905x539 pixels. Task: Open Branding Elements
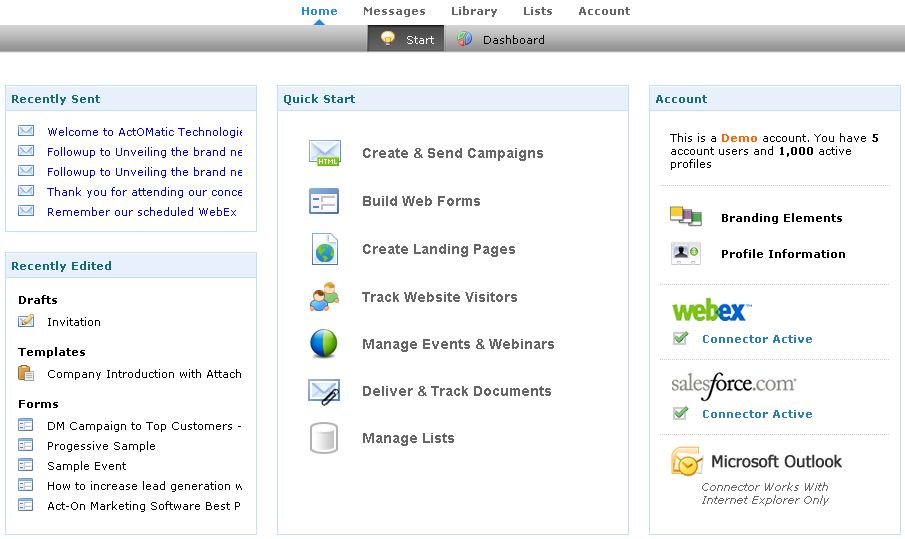(x=781, y=218)
